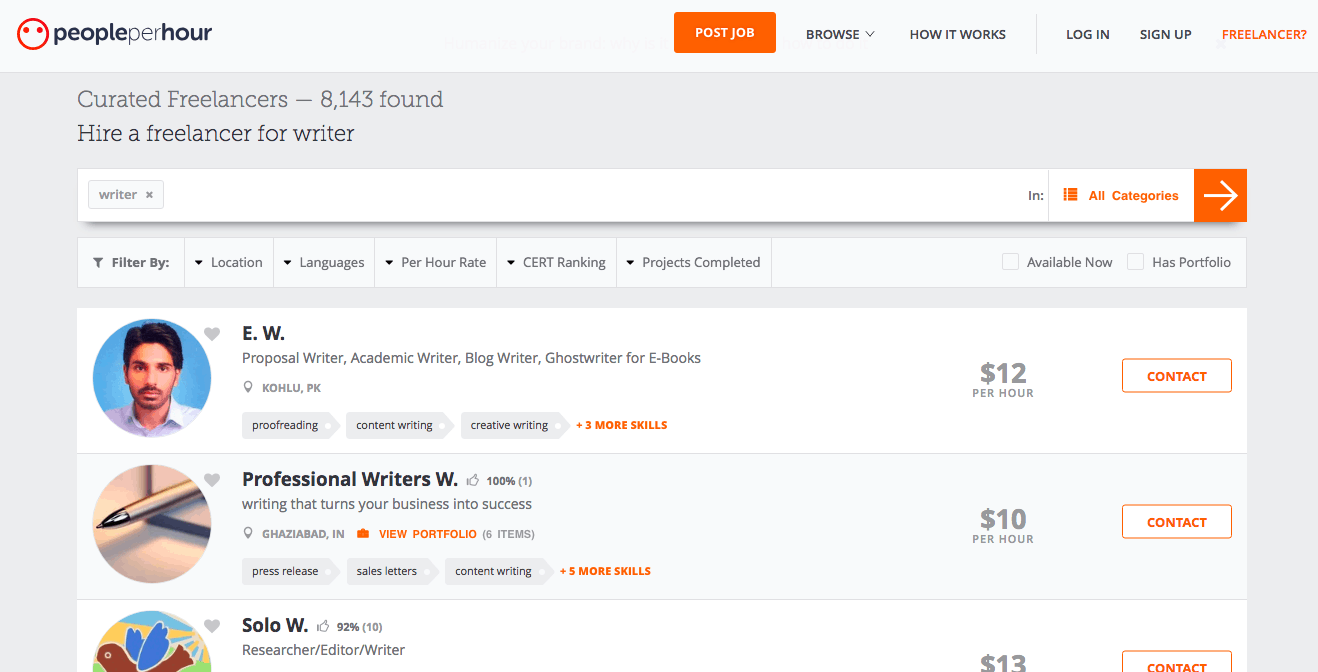Select the press release skill tag
1318x672 pixels.
click(x=289, y=571)
